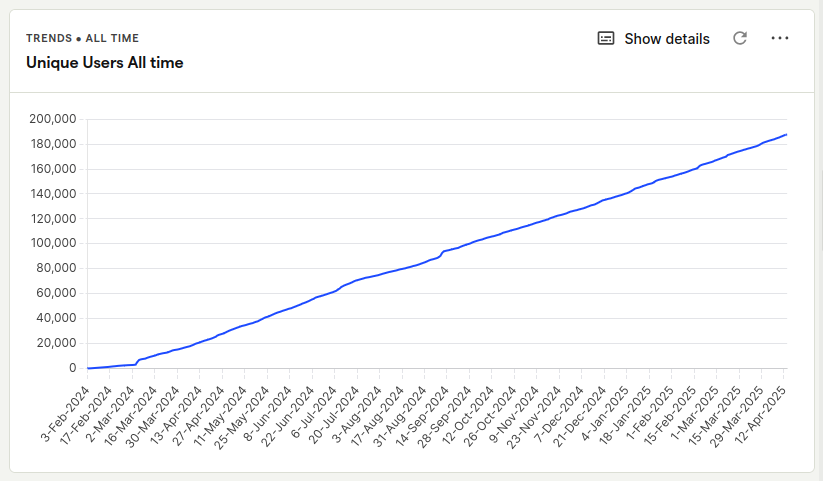Click the 13-Apr-2024 date label
The height and width of the screenshot is (481, 823).
[175, 416]
